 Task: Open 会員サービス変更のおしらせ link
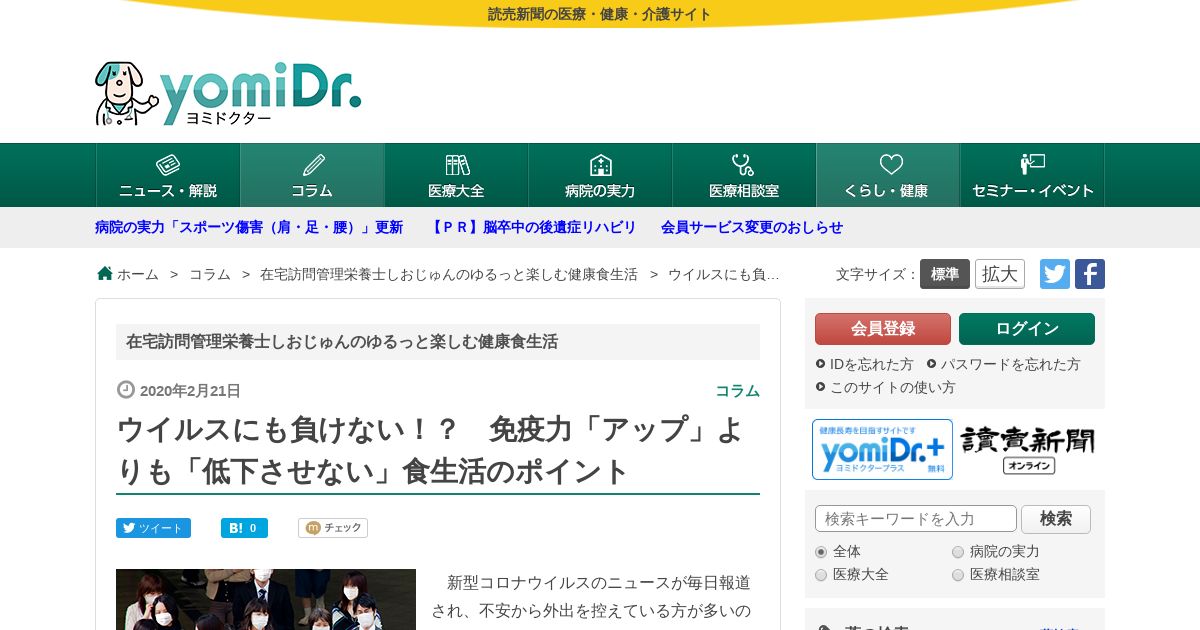coord(752,227)
